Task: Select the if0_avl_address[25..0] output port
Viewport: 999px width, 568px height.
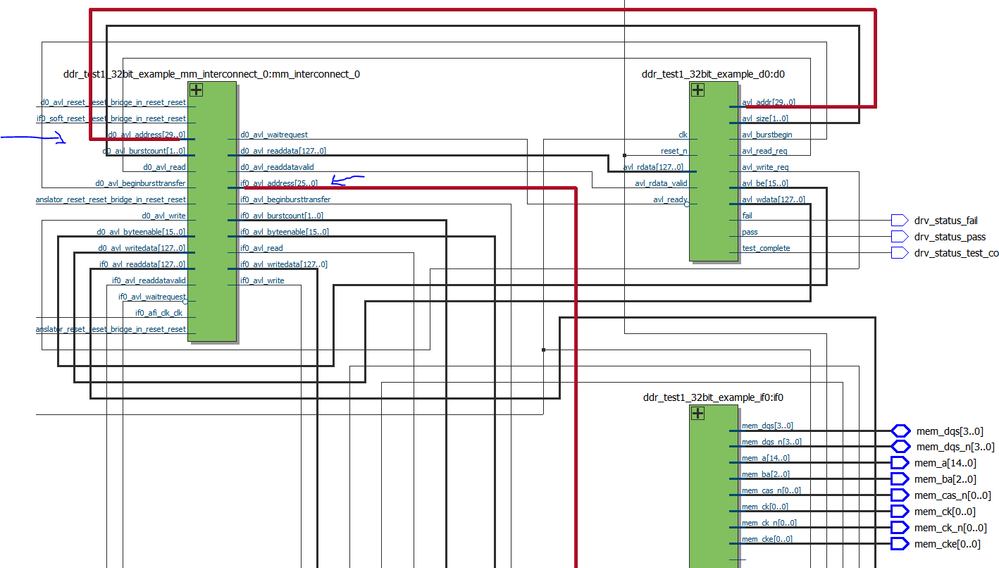Action: [x=279, y=183]
